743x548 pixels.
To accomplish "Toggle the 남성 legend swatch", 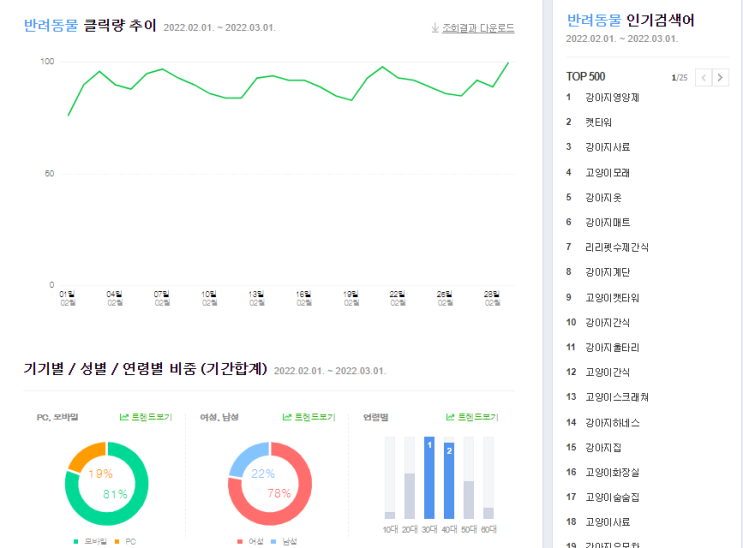I will click(273, 541).
